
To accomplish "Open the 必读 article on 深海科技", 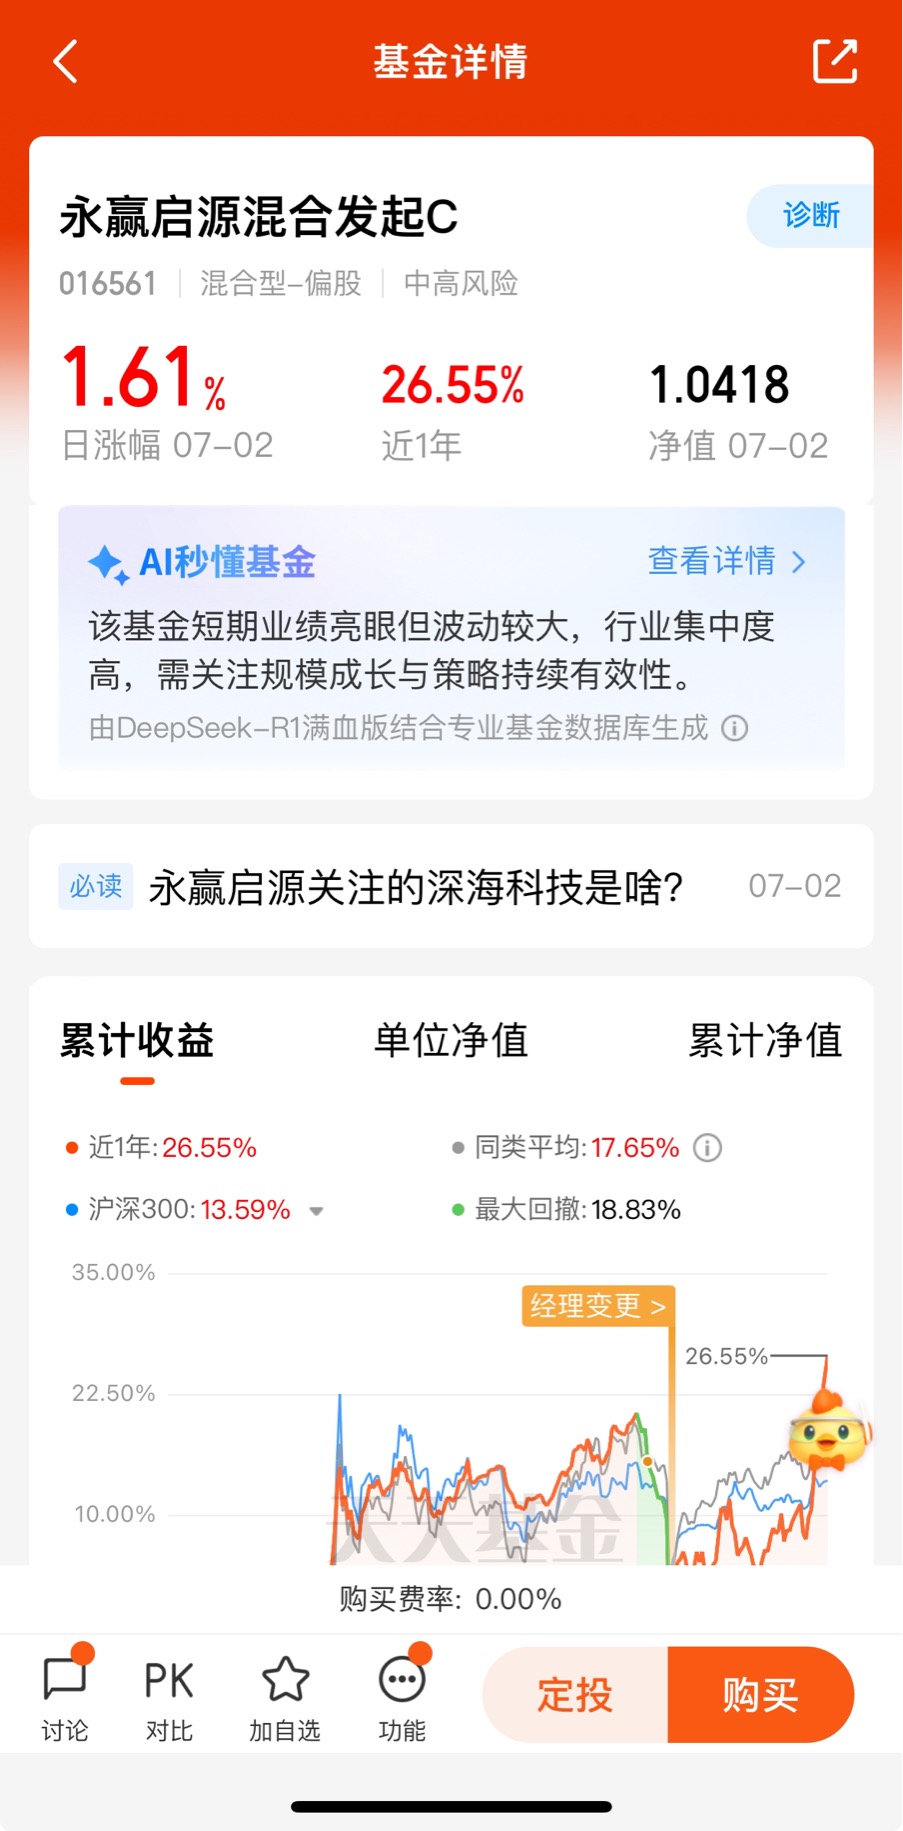I will [x=451, y=886].
